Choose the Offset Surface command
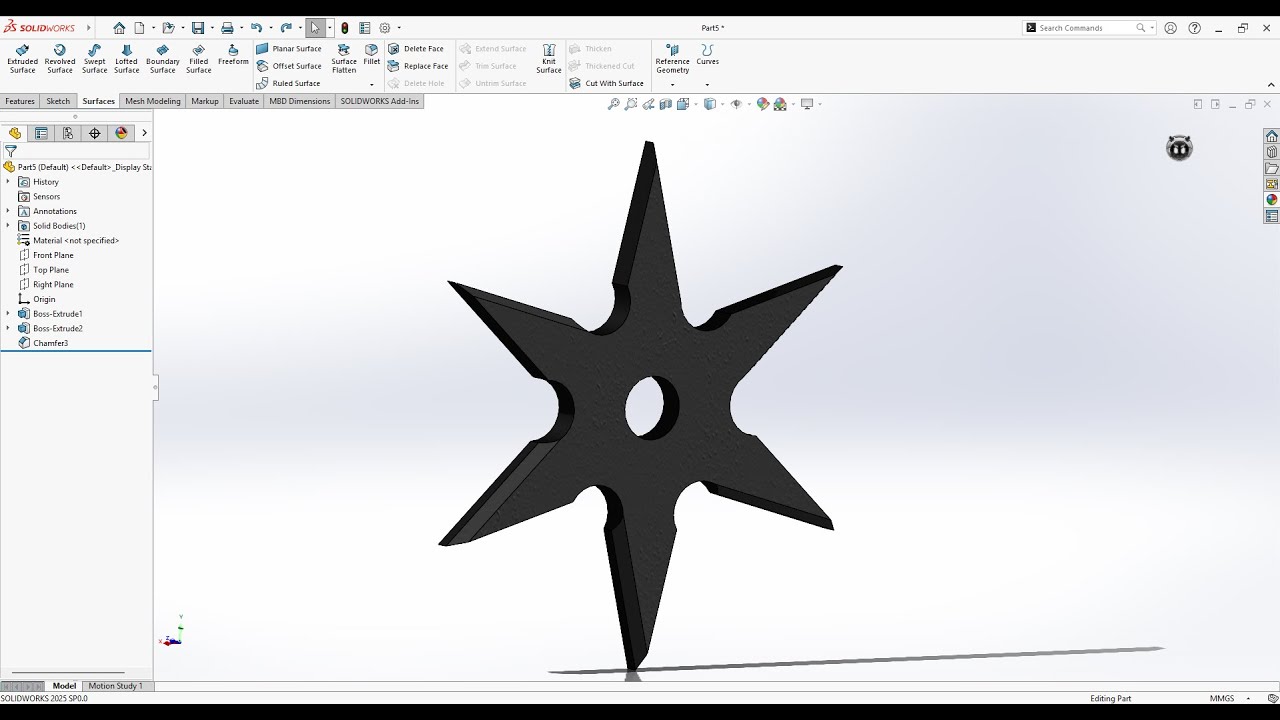 tap(289, 66)
